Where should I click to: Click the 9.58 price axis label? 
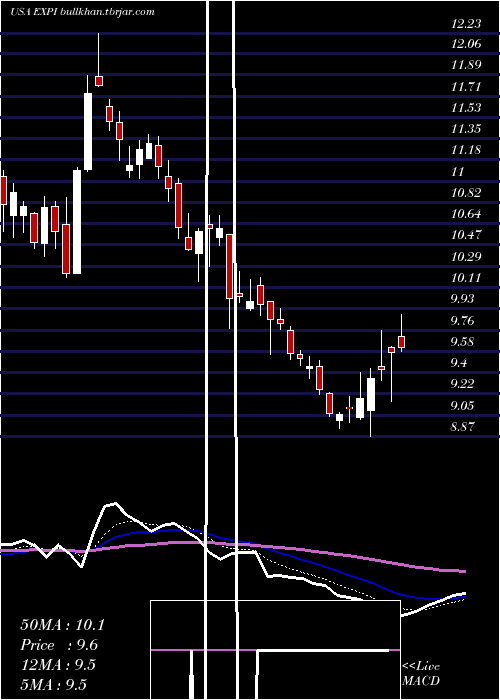(x=462, y=342)
